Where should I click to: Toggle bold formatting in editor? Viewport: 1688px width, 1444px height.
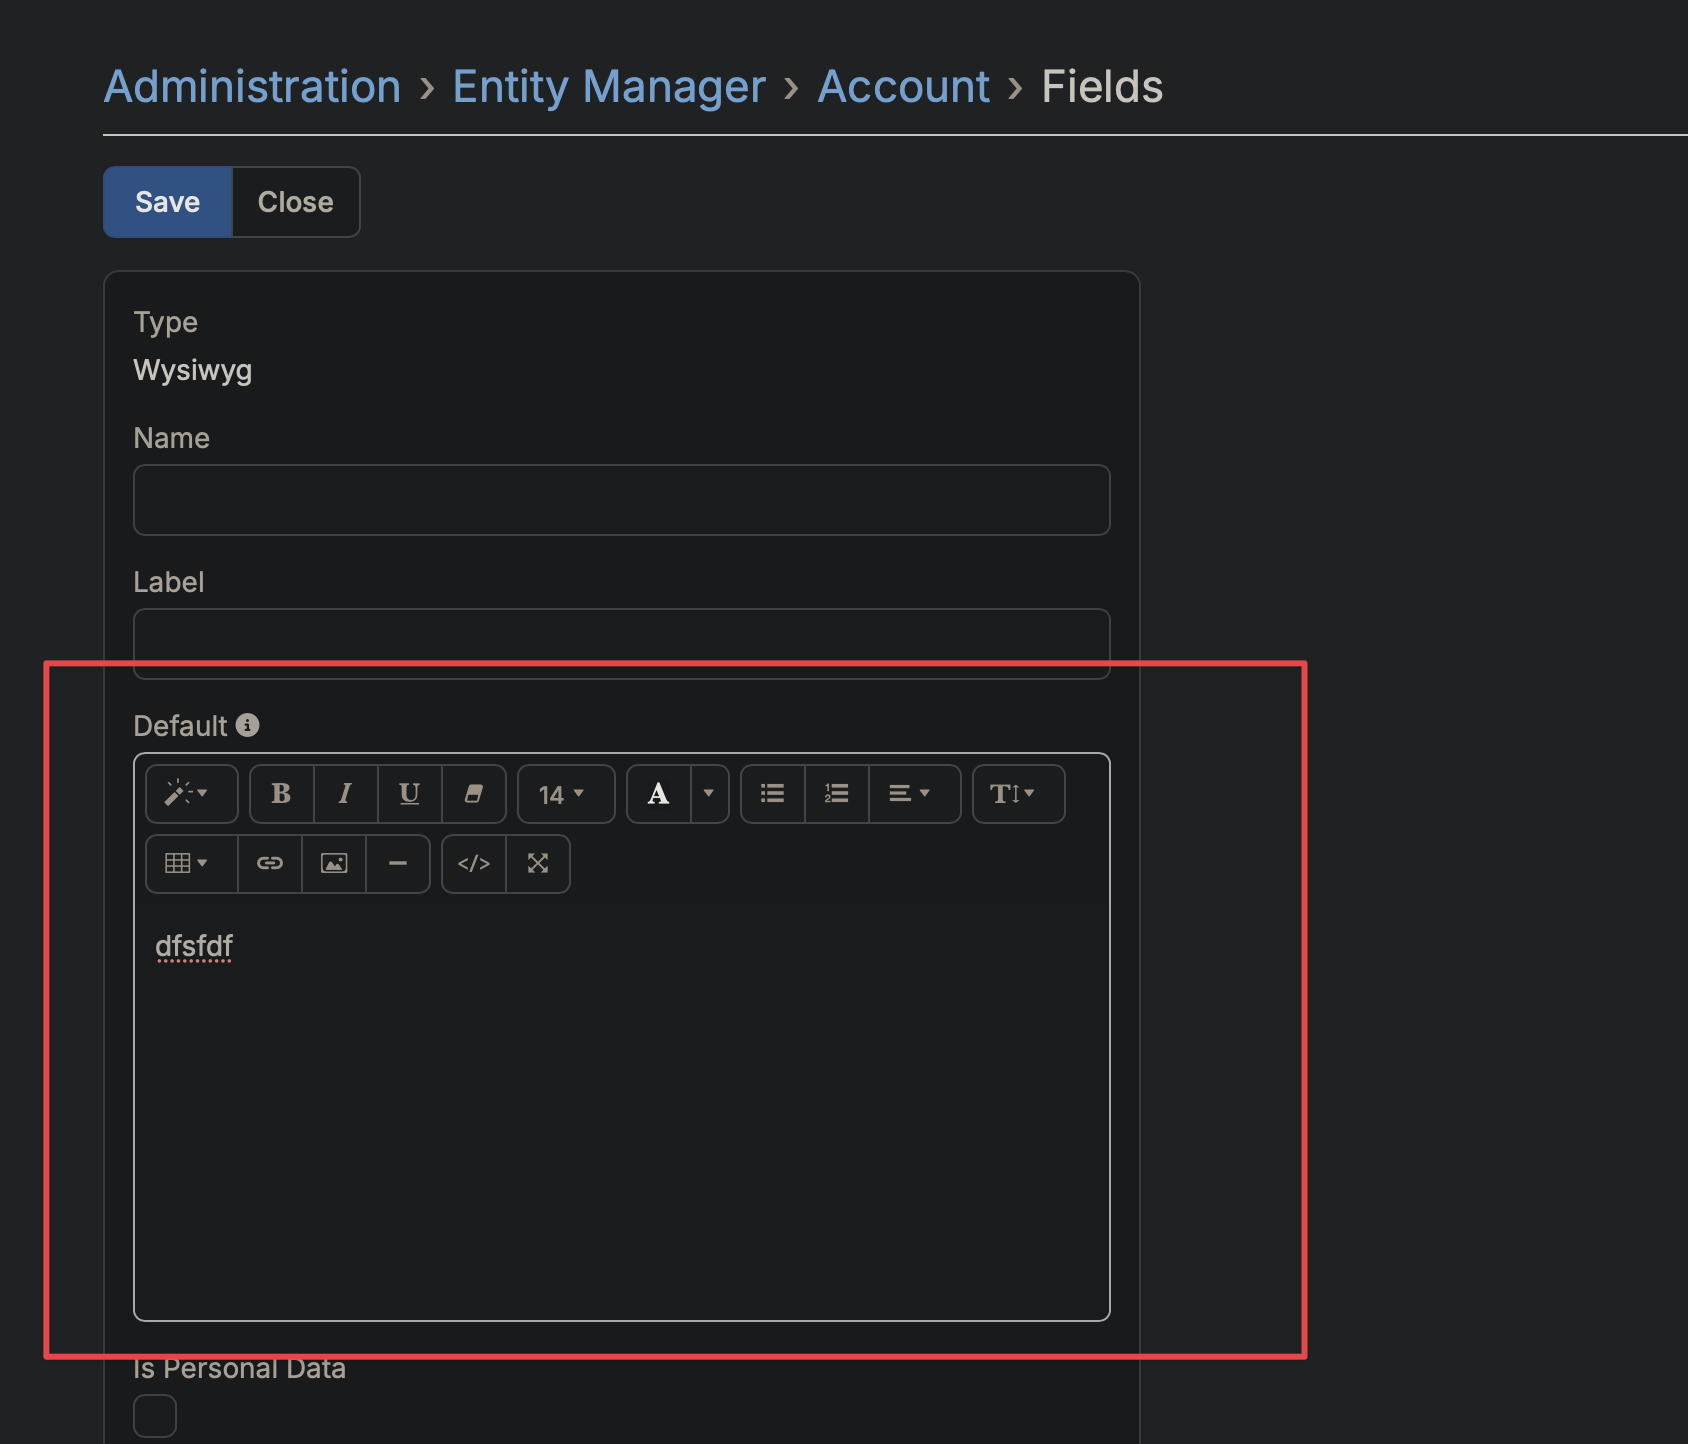coord(281,794)
